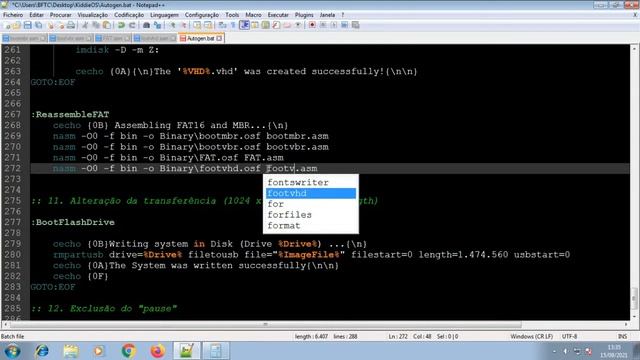The width and height of the screenshot is (640, 360).
Task: Click the Zoom Out toolbar icon
Action: (x=184, y=25)
